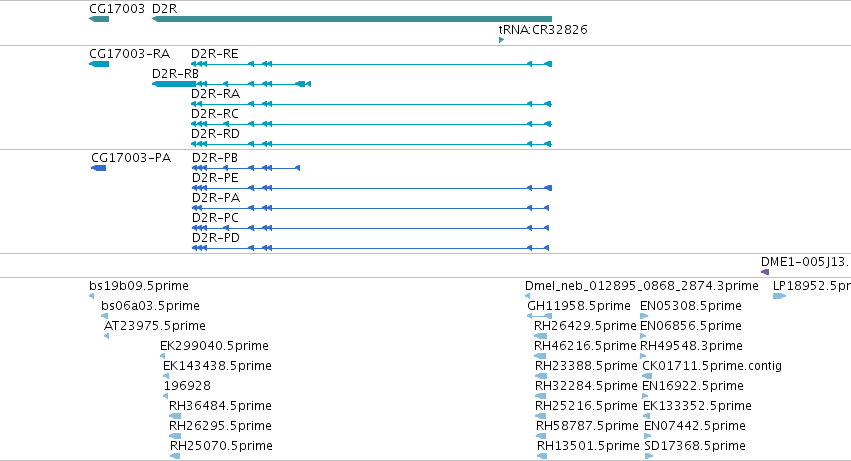Select the CG17003-PA protein label

point(131,157)
